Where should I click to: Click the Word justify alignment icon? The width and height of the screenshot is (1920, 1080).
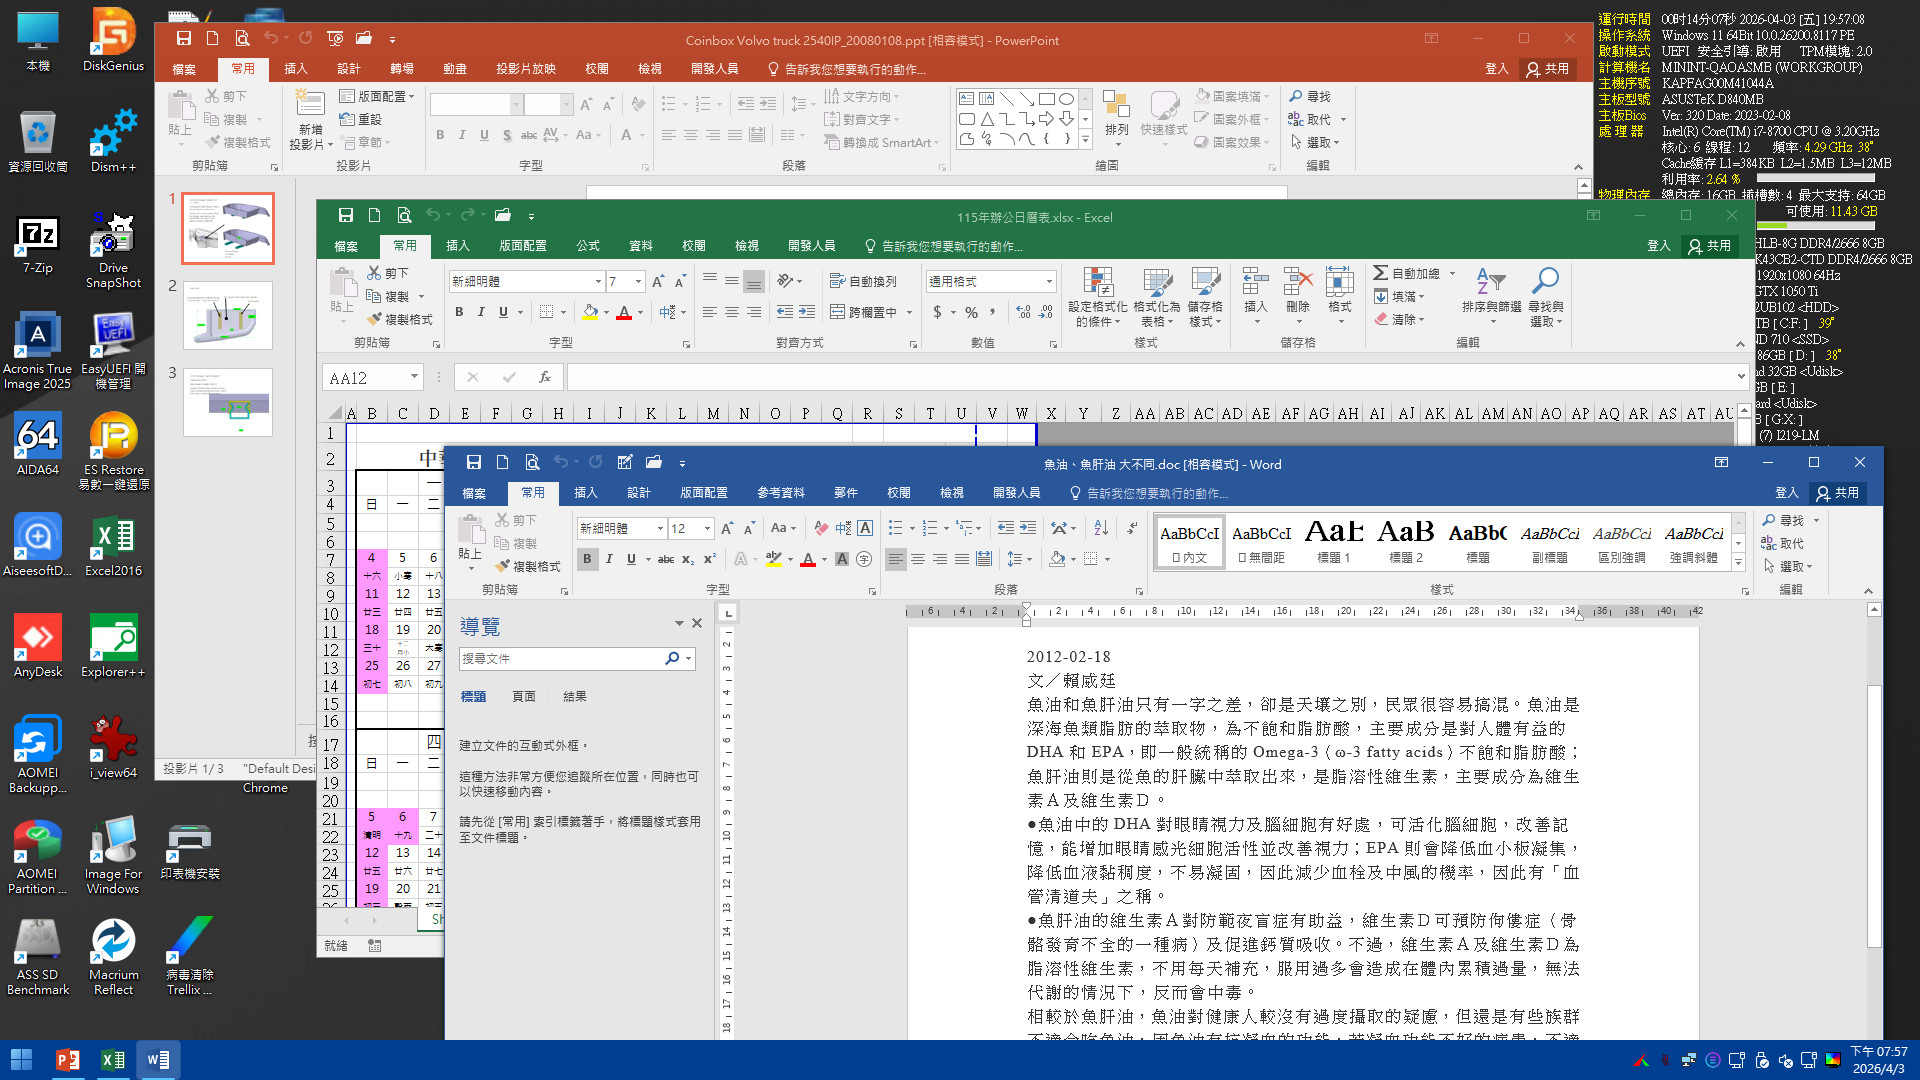[962, 559]
